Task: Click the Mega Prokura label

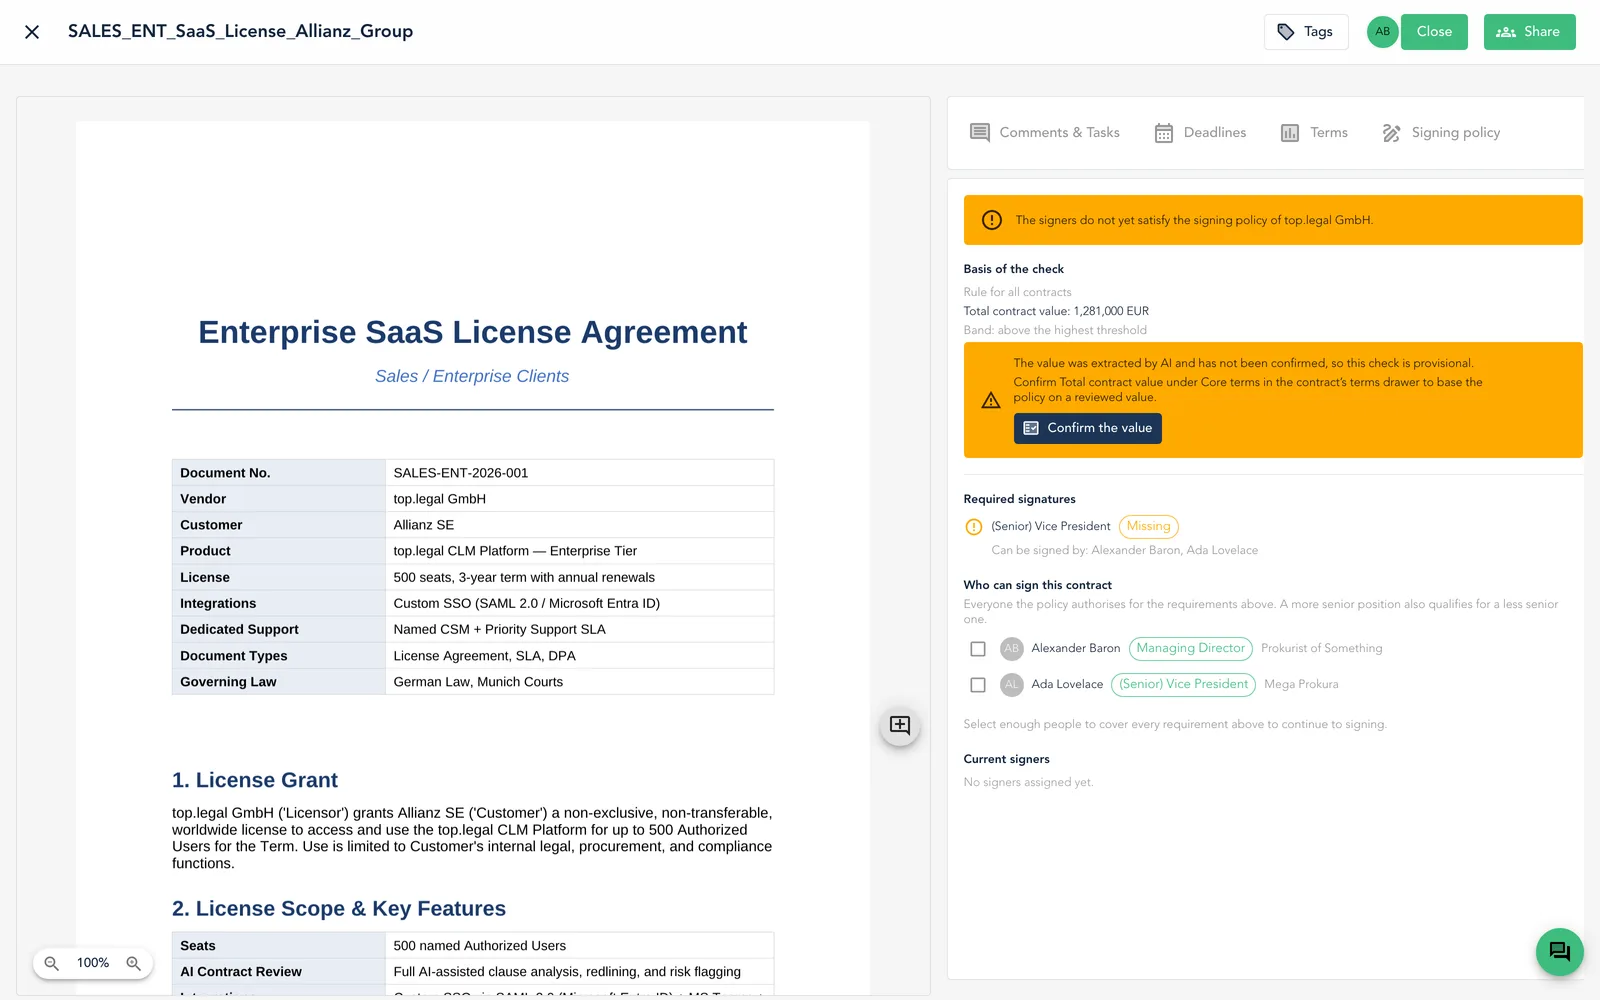Action: point(1301,685)
